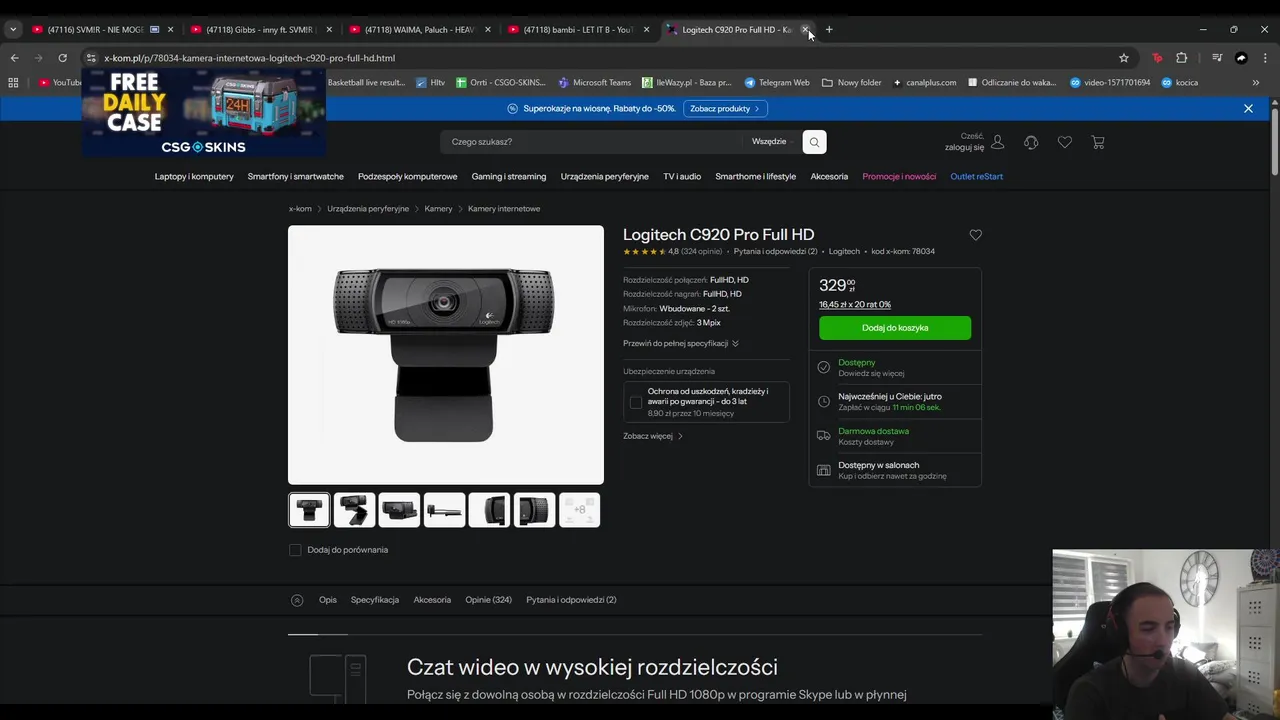This screenshot has height=720, width=1280.
Task: Open the kocica bookmark
Action: coord(1179,83)
